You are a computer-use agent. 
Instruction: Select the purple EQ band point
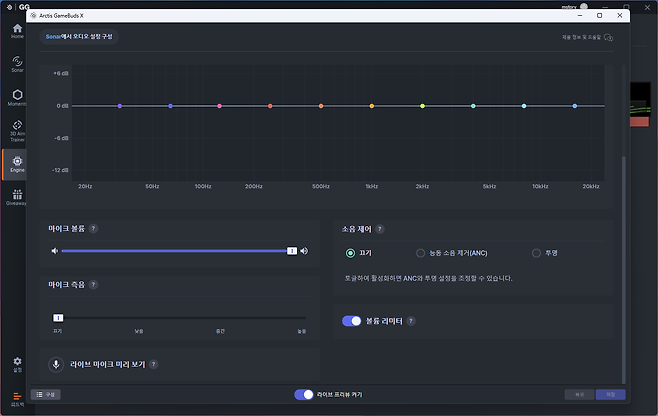(x=120, y=106)
